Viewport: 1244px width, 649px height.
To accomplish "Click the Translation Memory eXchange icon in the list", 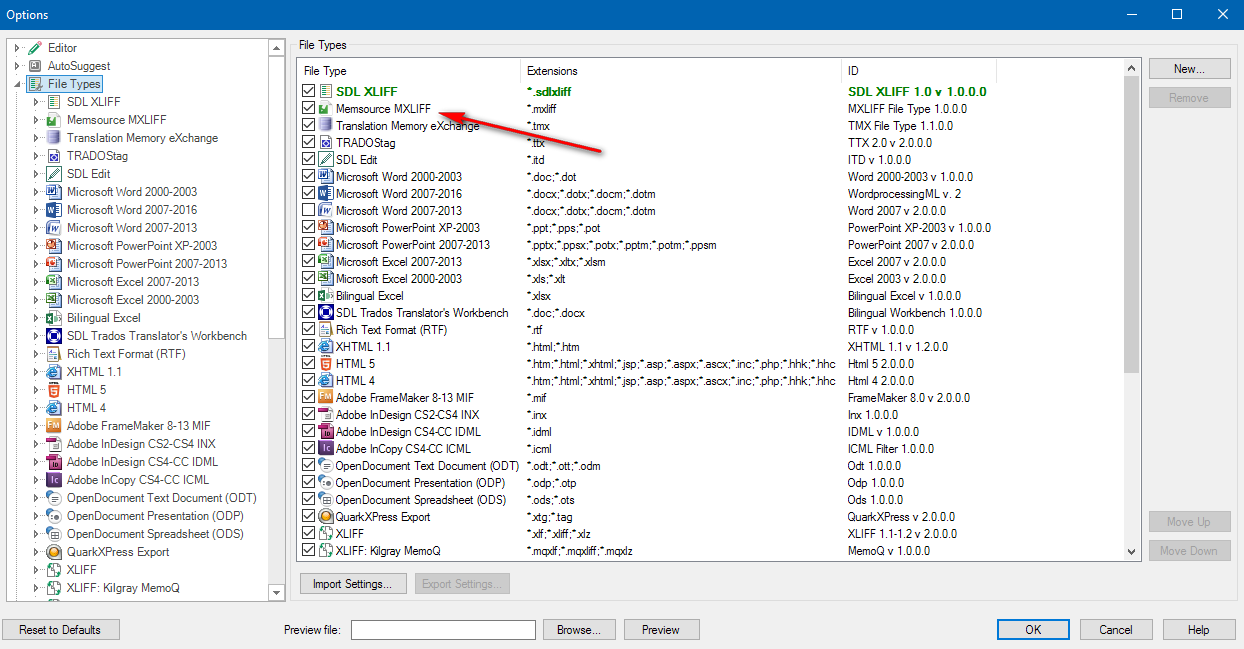I will coord(325,125).
